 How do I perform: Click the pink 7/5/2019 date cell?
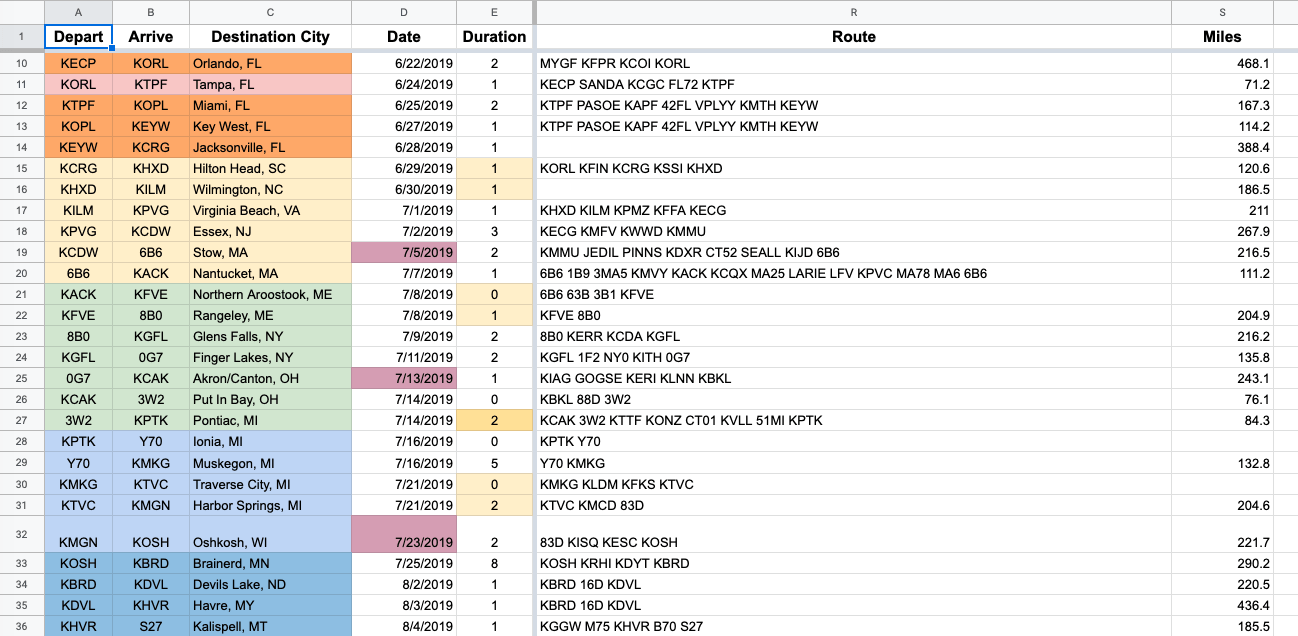[404, 253]
